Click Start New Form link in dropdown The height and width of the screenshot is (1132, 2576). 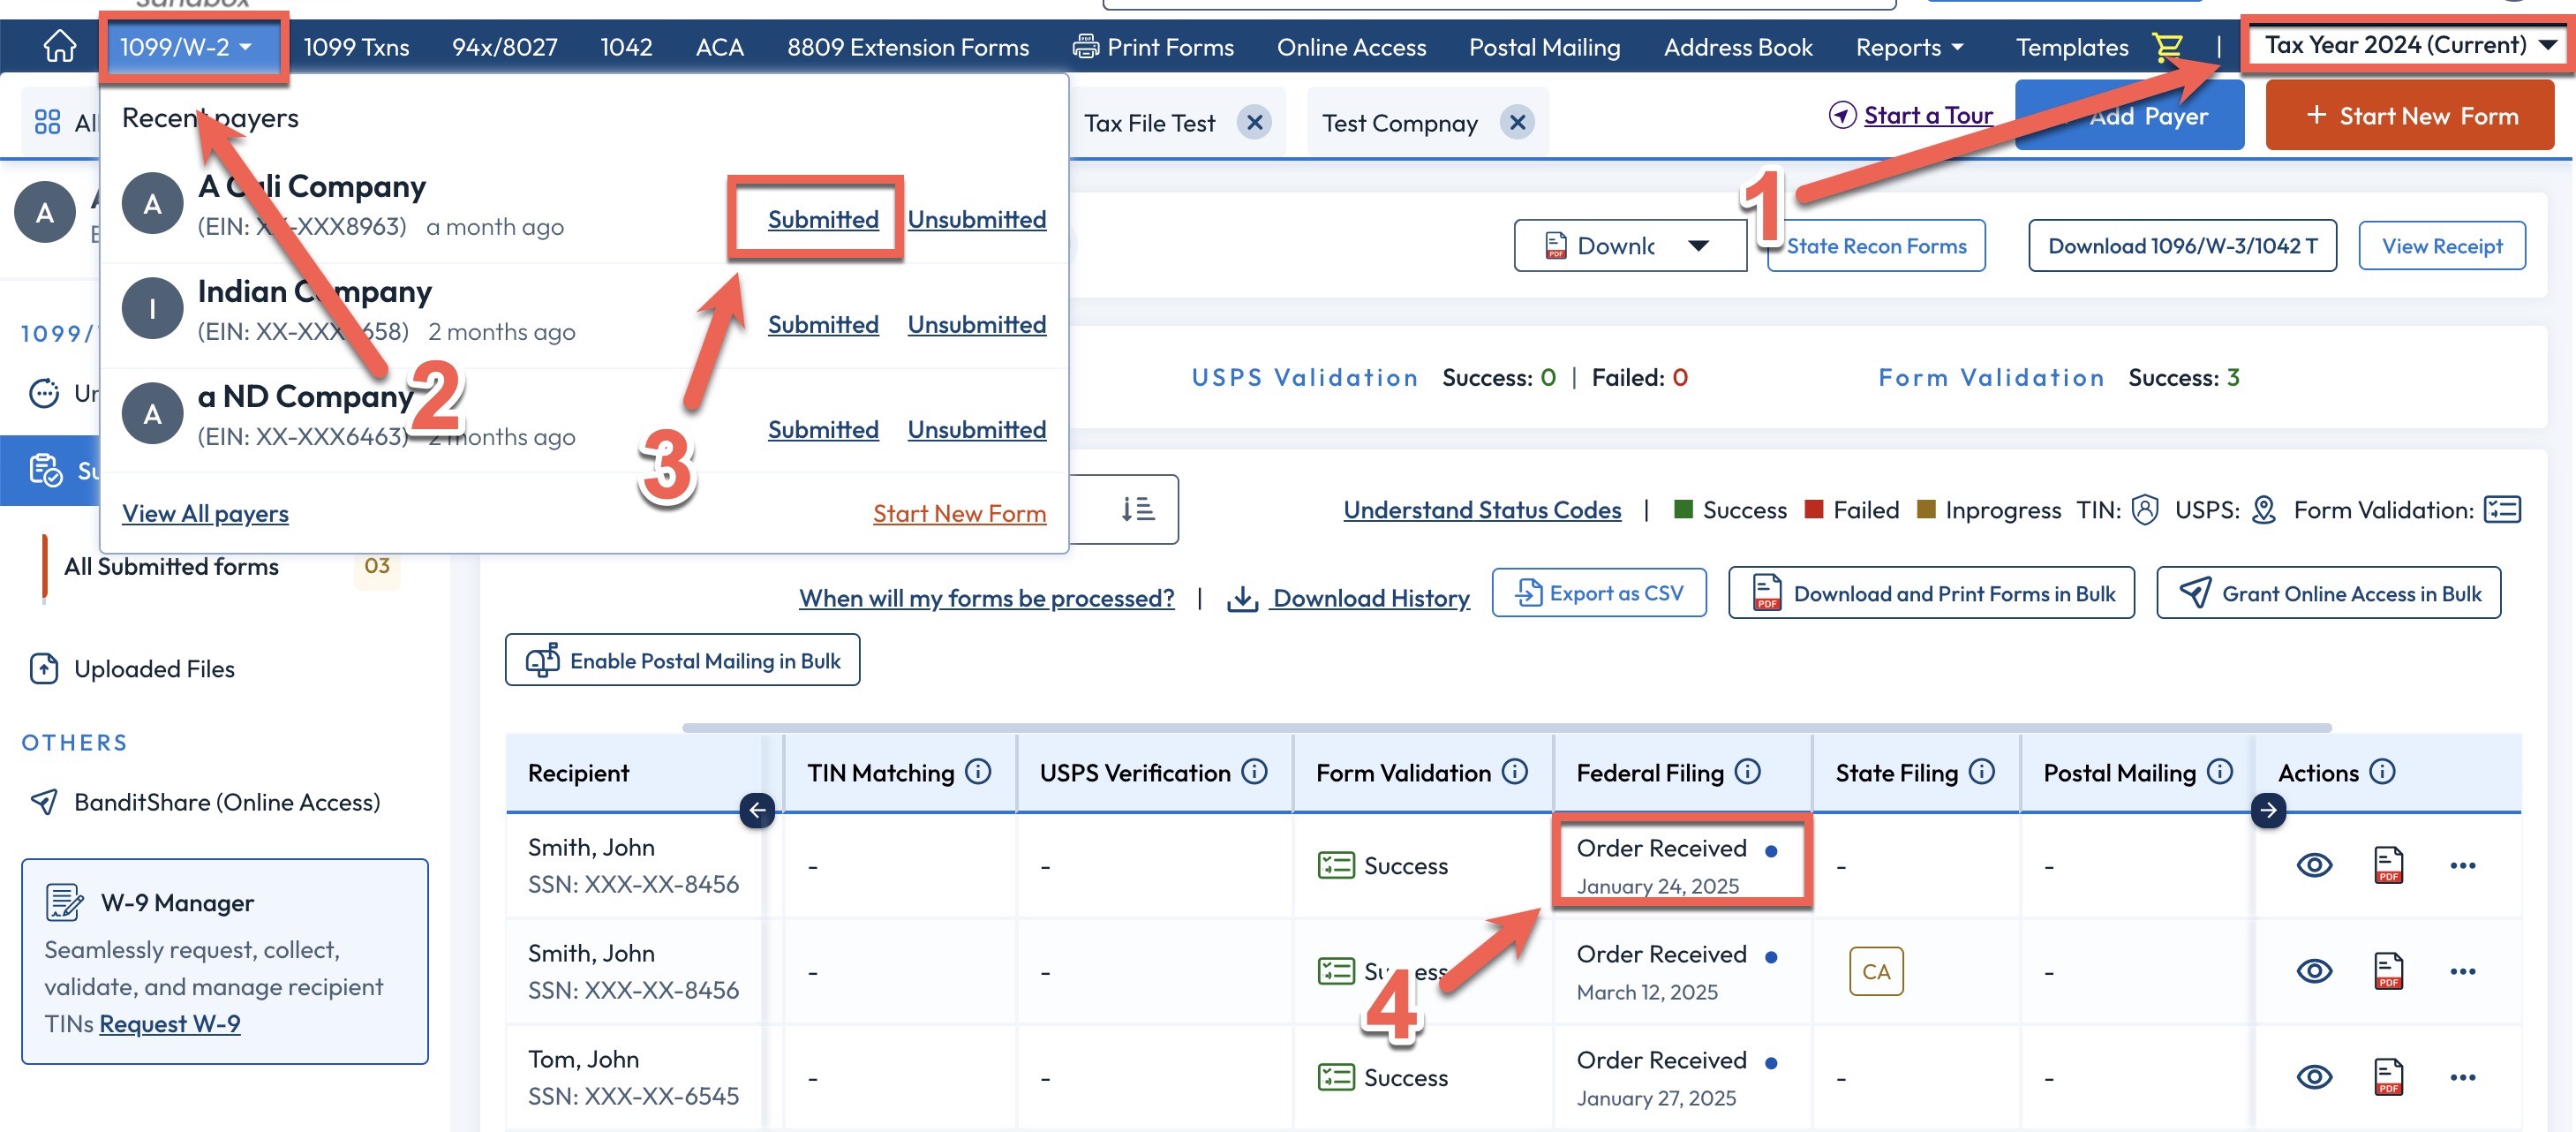(x=959, y=513)
